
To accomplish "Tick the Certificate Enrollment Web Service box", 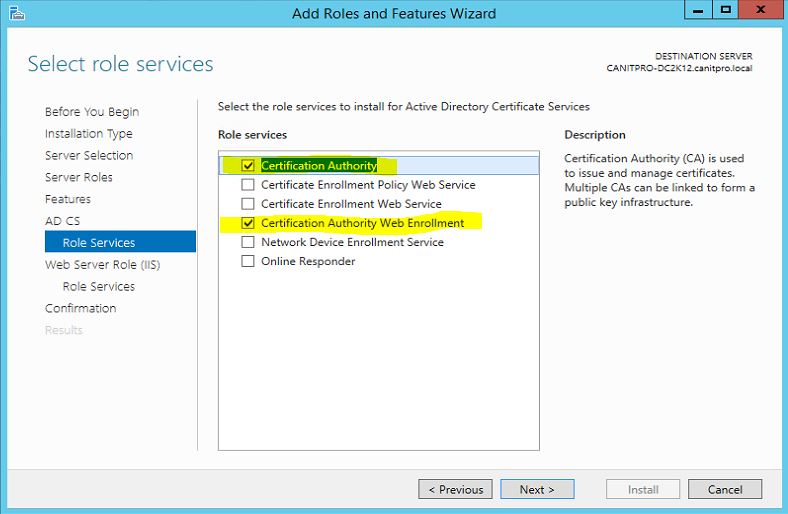I will 248,204.
